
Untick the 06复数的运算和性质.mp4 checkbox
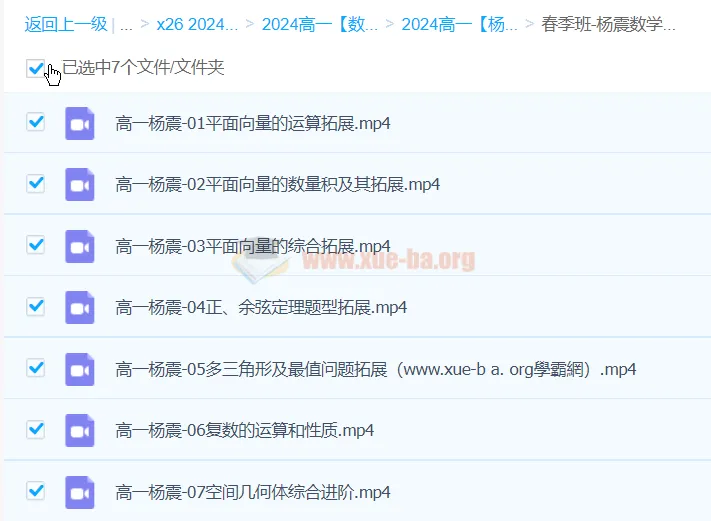[36, 429]
